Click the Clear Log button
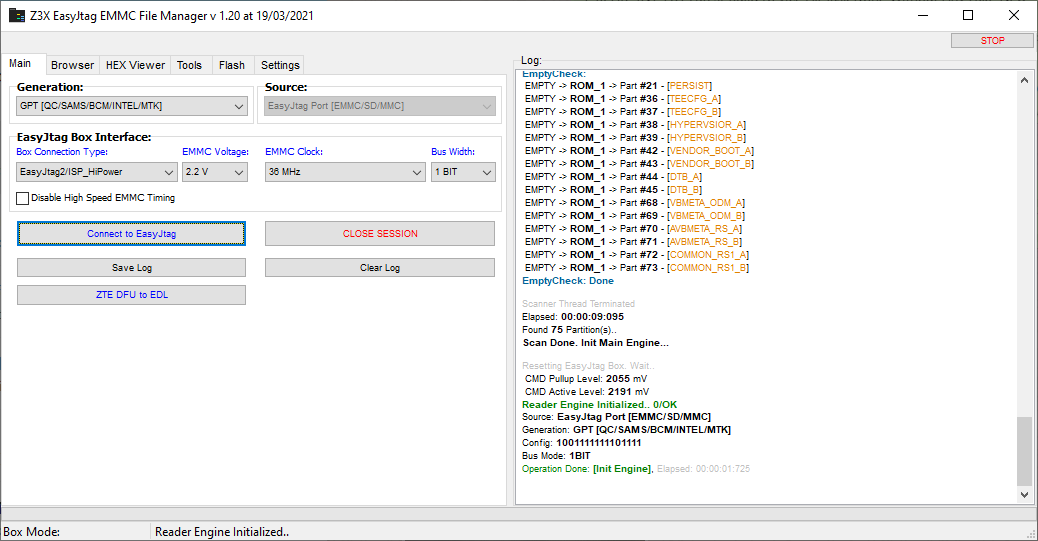 pos(380,268)
